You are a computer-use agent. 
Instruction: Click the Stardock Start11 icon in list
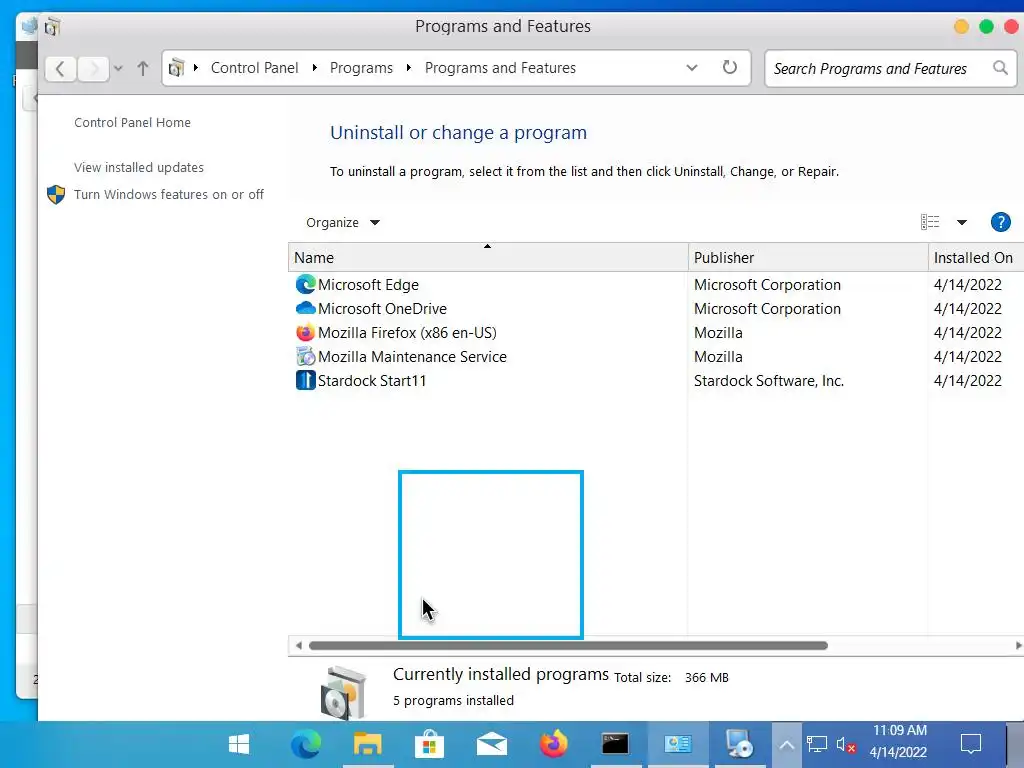pyautogui.click(x=305, y=380)
